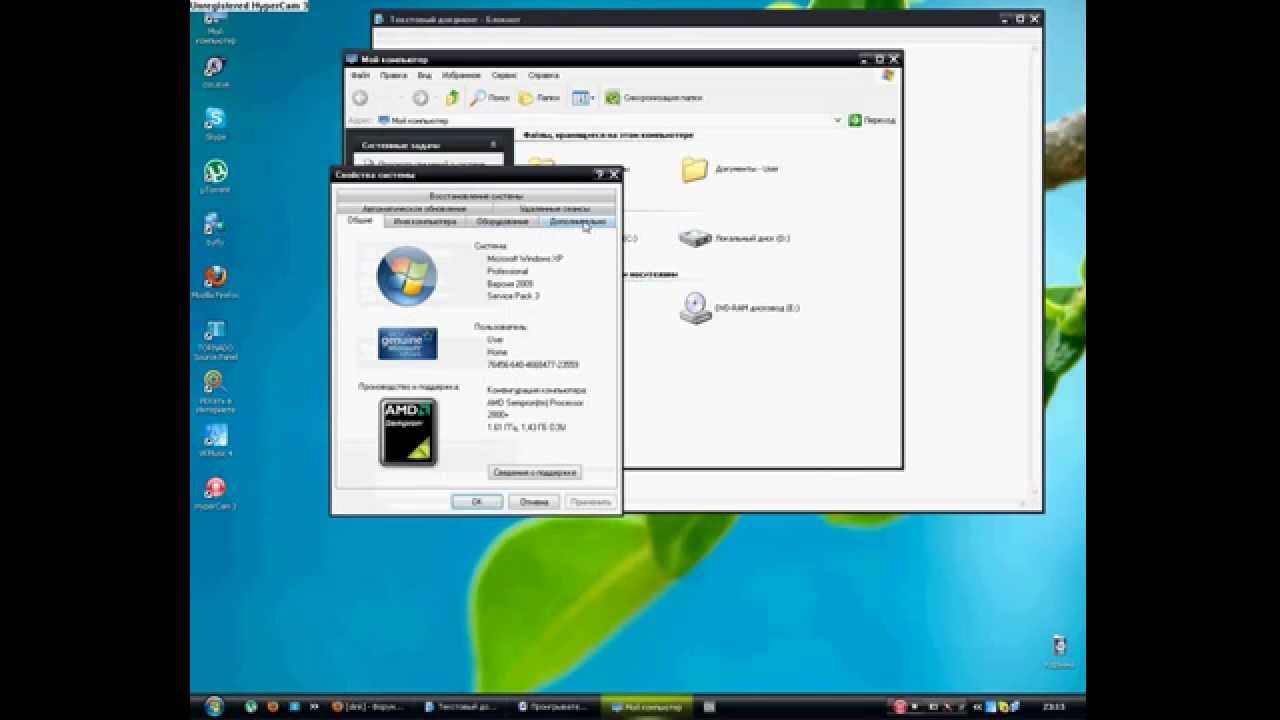Click the help question mark in System Properties

[x=600, y=174]
